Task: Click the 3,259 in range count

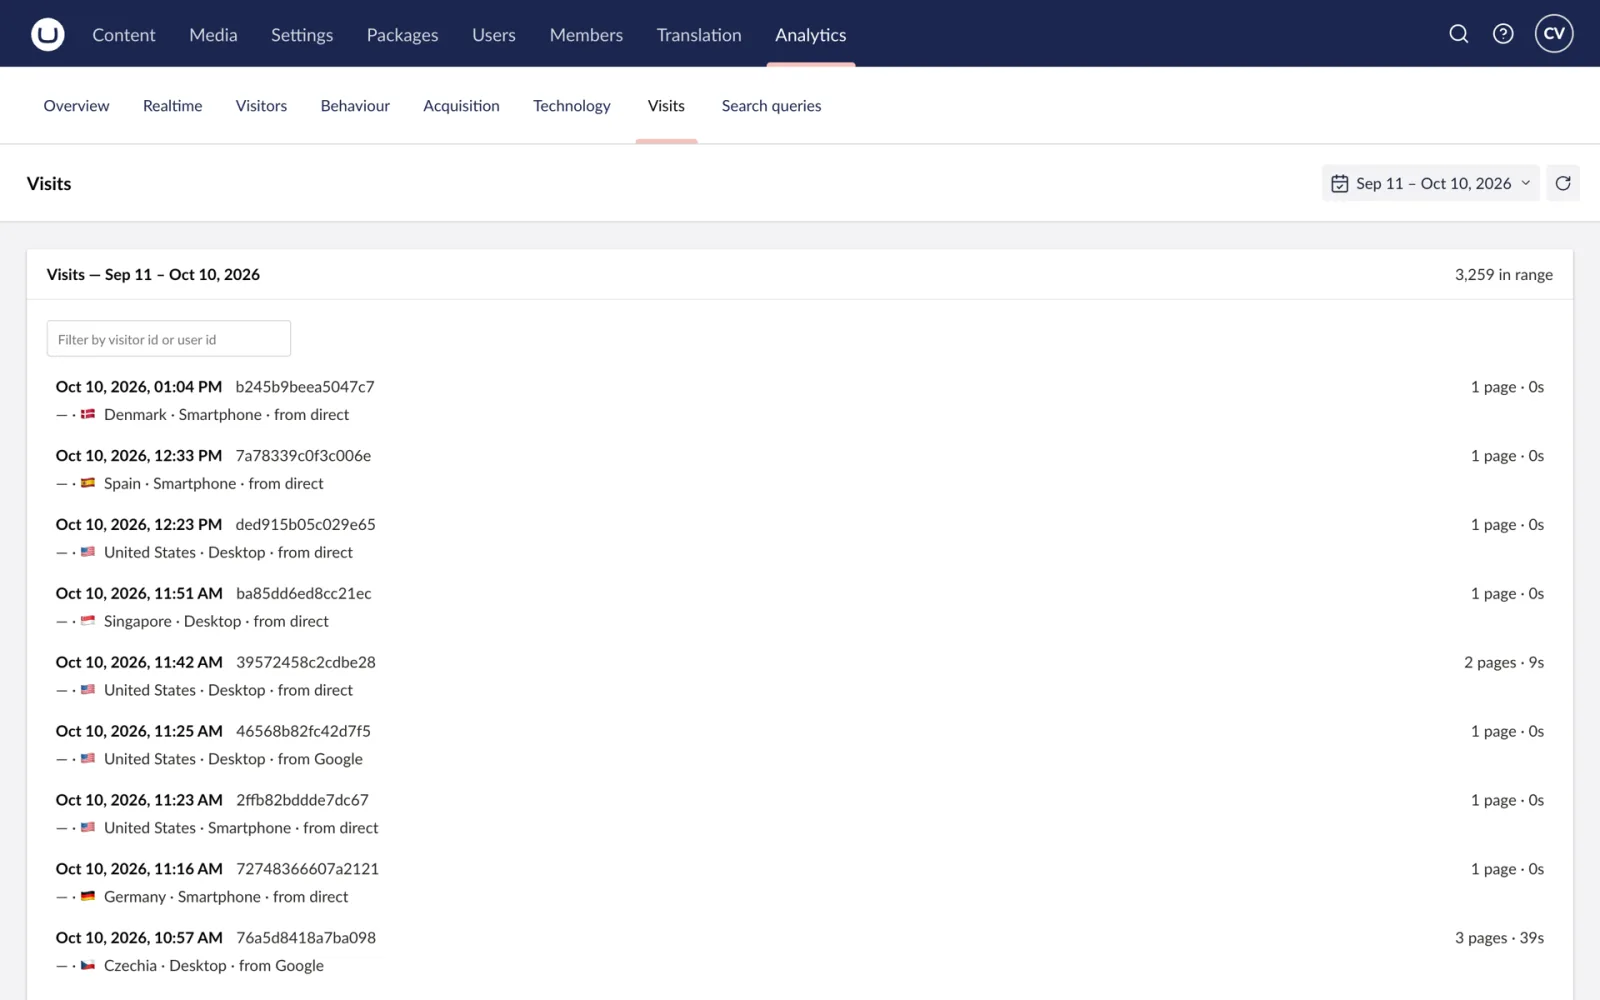Action: click(x=1503, y=275)
